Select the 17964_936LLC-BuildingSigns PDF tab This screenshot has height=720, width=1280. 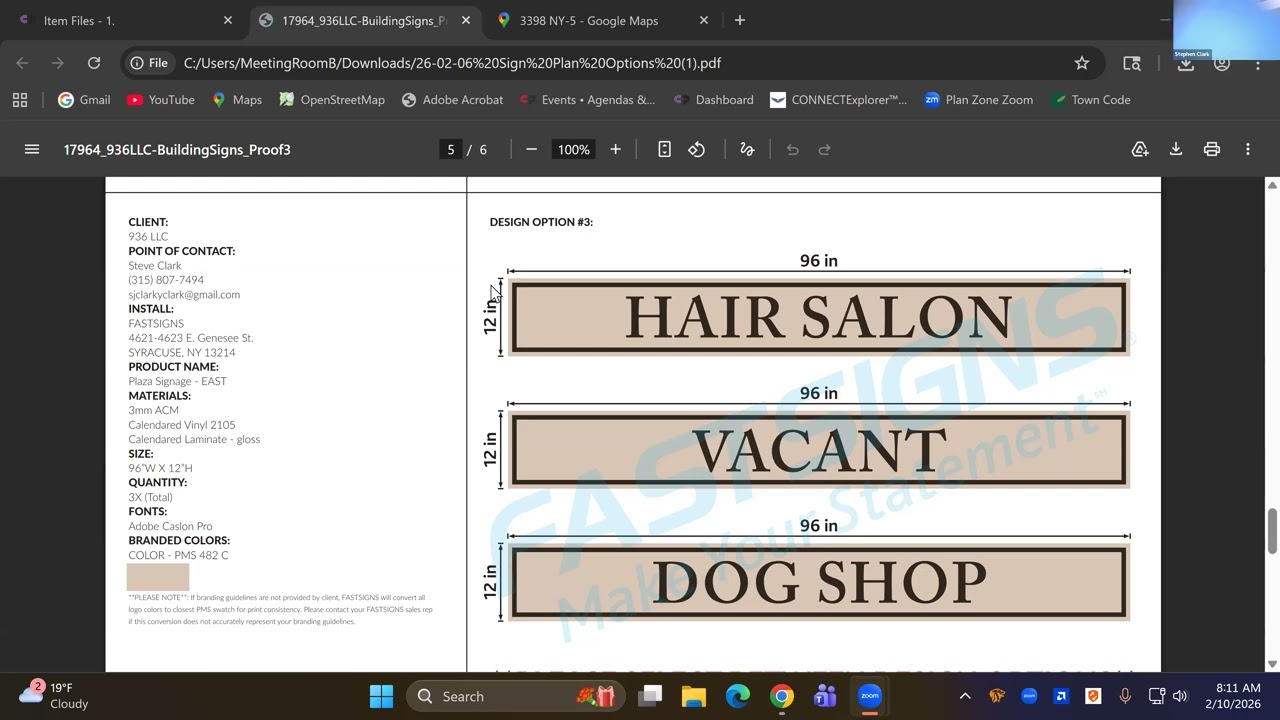[363, 20]
